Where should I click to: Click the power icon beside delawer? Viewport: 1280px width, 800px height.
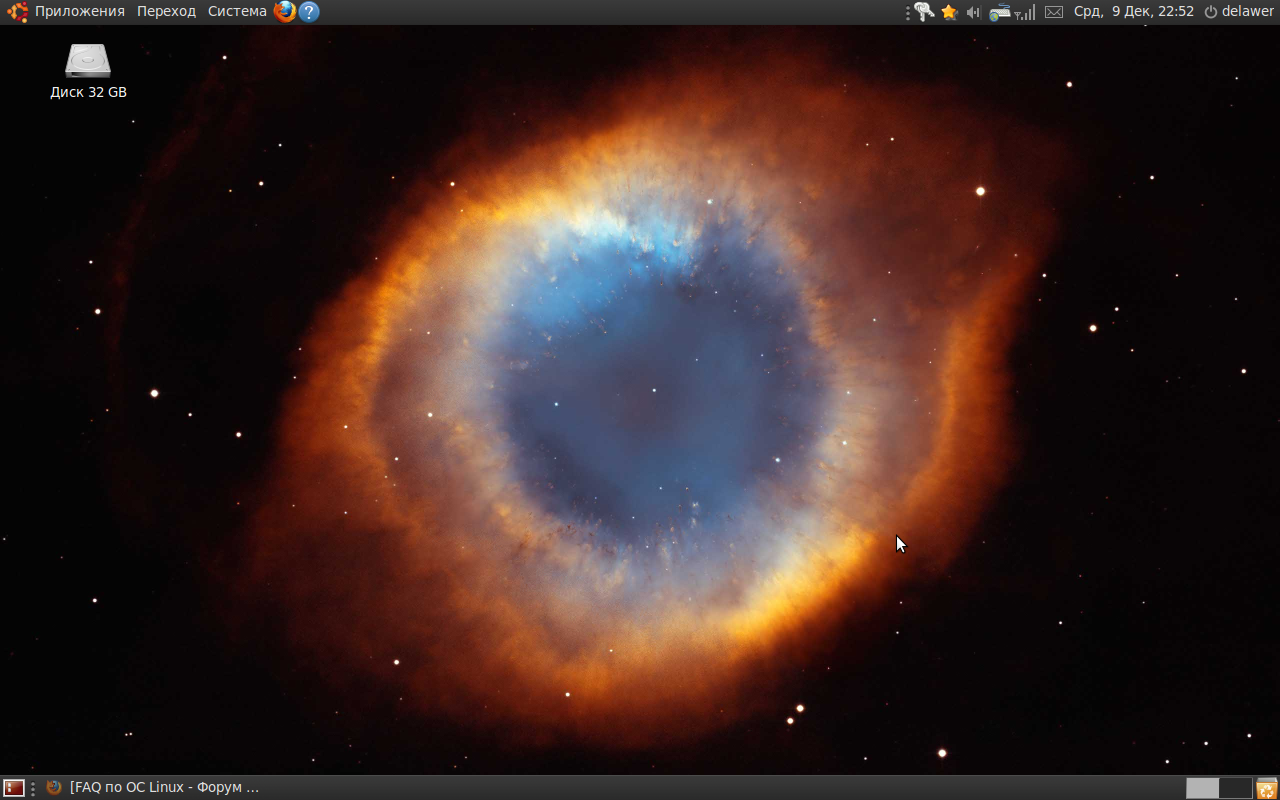[x=1210, y=12]
